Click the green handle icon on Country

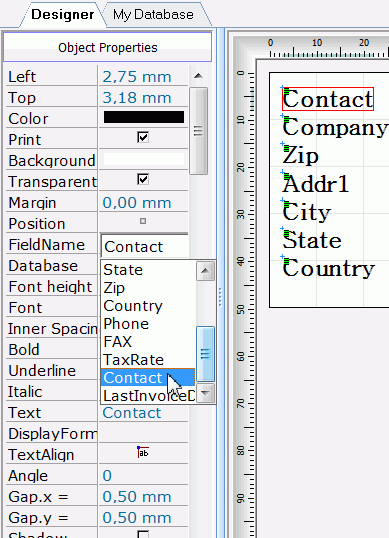click(x=287, y=261)
